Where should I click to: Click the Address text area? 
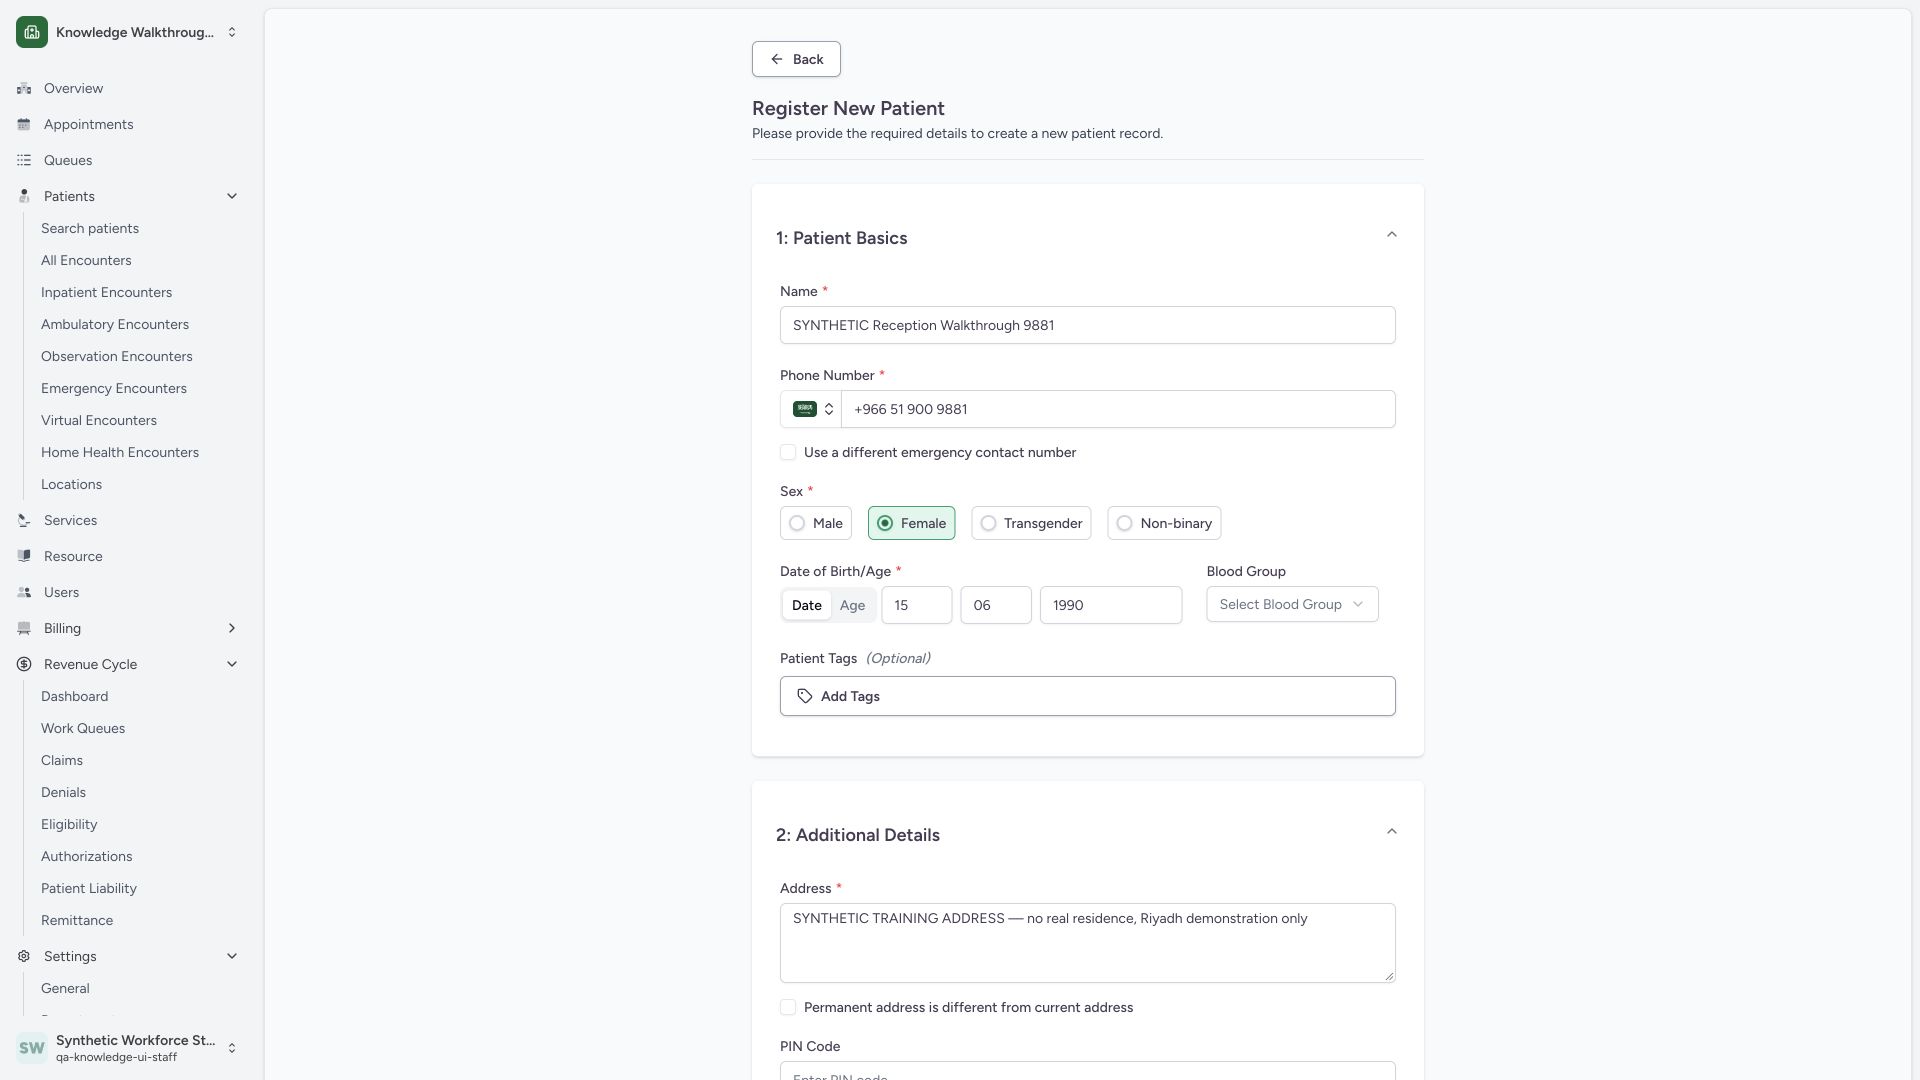tap(1088, 943)
